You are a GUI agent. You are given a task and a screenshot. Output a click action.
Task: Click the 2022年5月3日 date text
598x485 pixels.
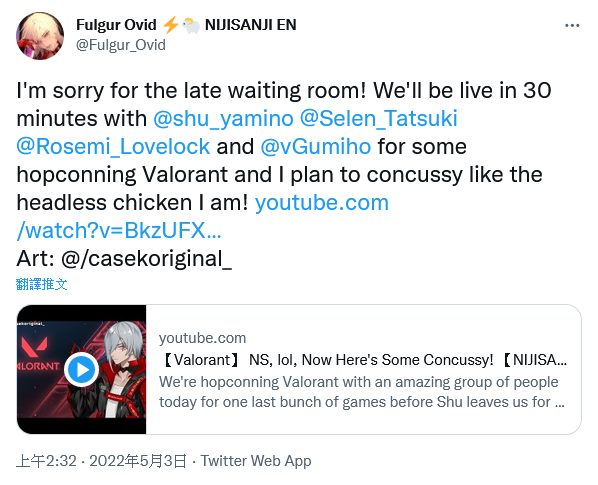click(138, 461)
